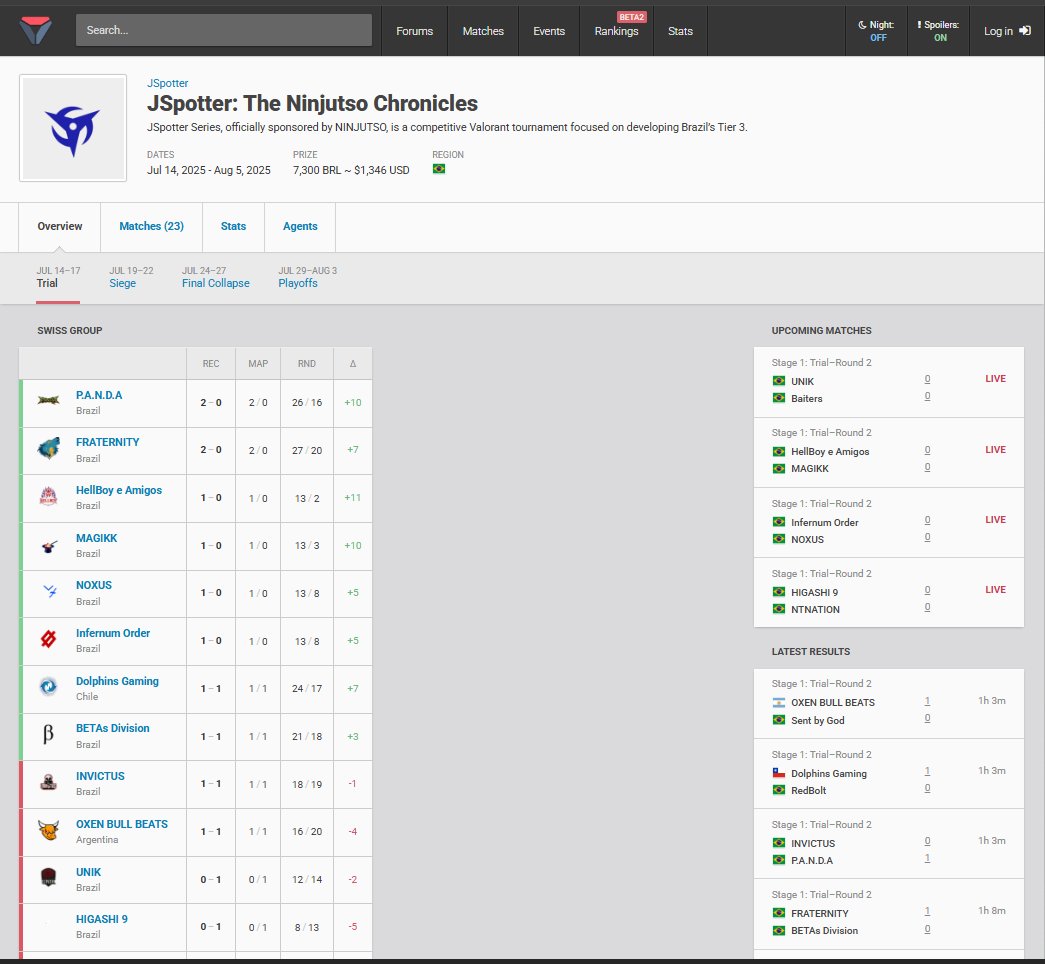The image size is (1045, 964).
Task: Open result INVICTUS vs P.A.N.D.A
Action: [888, 844]
